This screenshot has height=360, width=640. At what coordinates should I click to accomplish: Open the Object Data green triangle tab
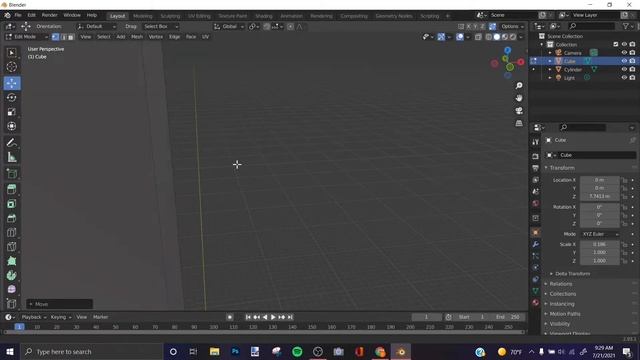point(536,291)
